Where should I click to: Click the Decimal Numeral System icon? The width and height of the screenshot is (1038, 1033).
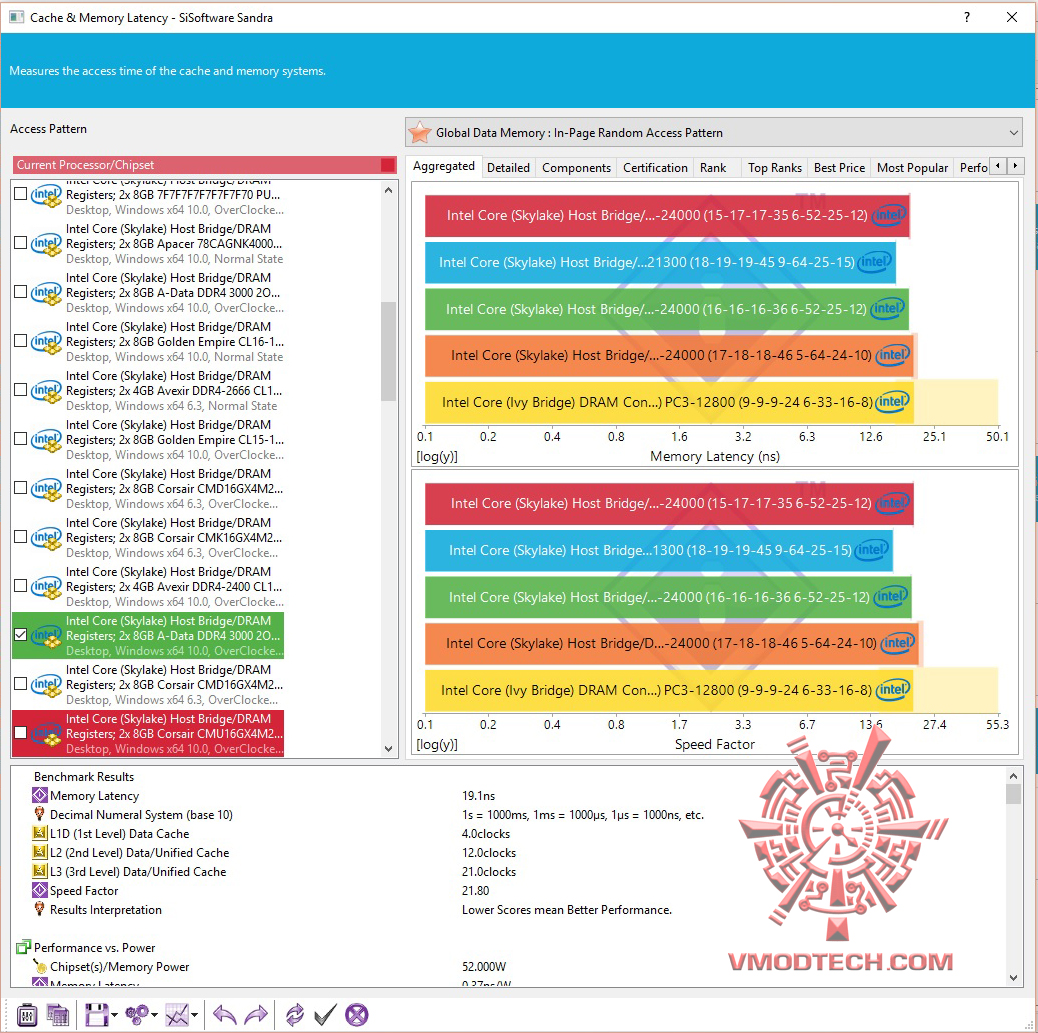click(x=40, y=814)
